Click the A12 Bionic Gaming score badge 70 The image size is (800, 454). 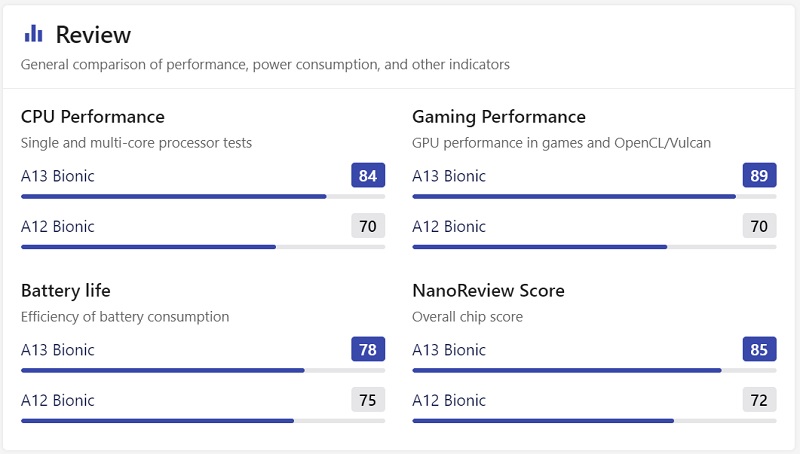[759, 226]
